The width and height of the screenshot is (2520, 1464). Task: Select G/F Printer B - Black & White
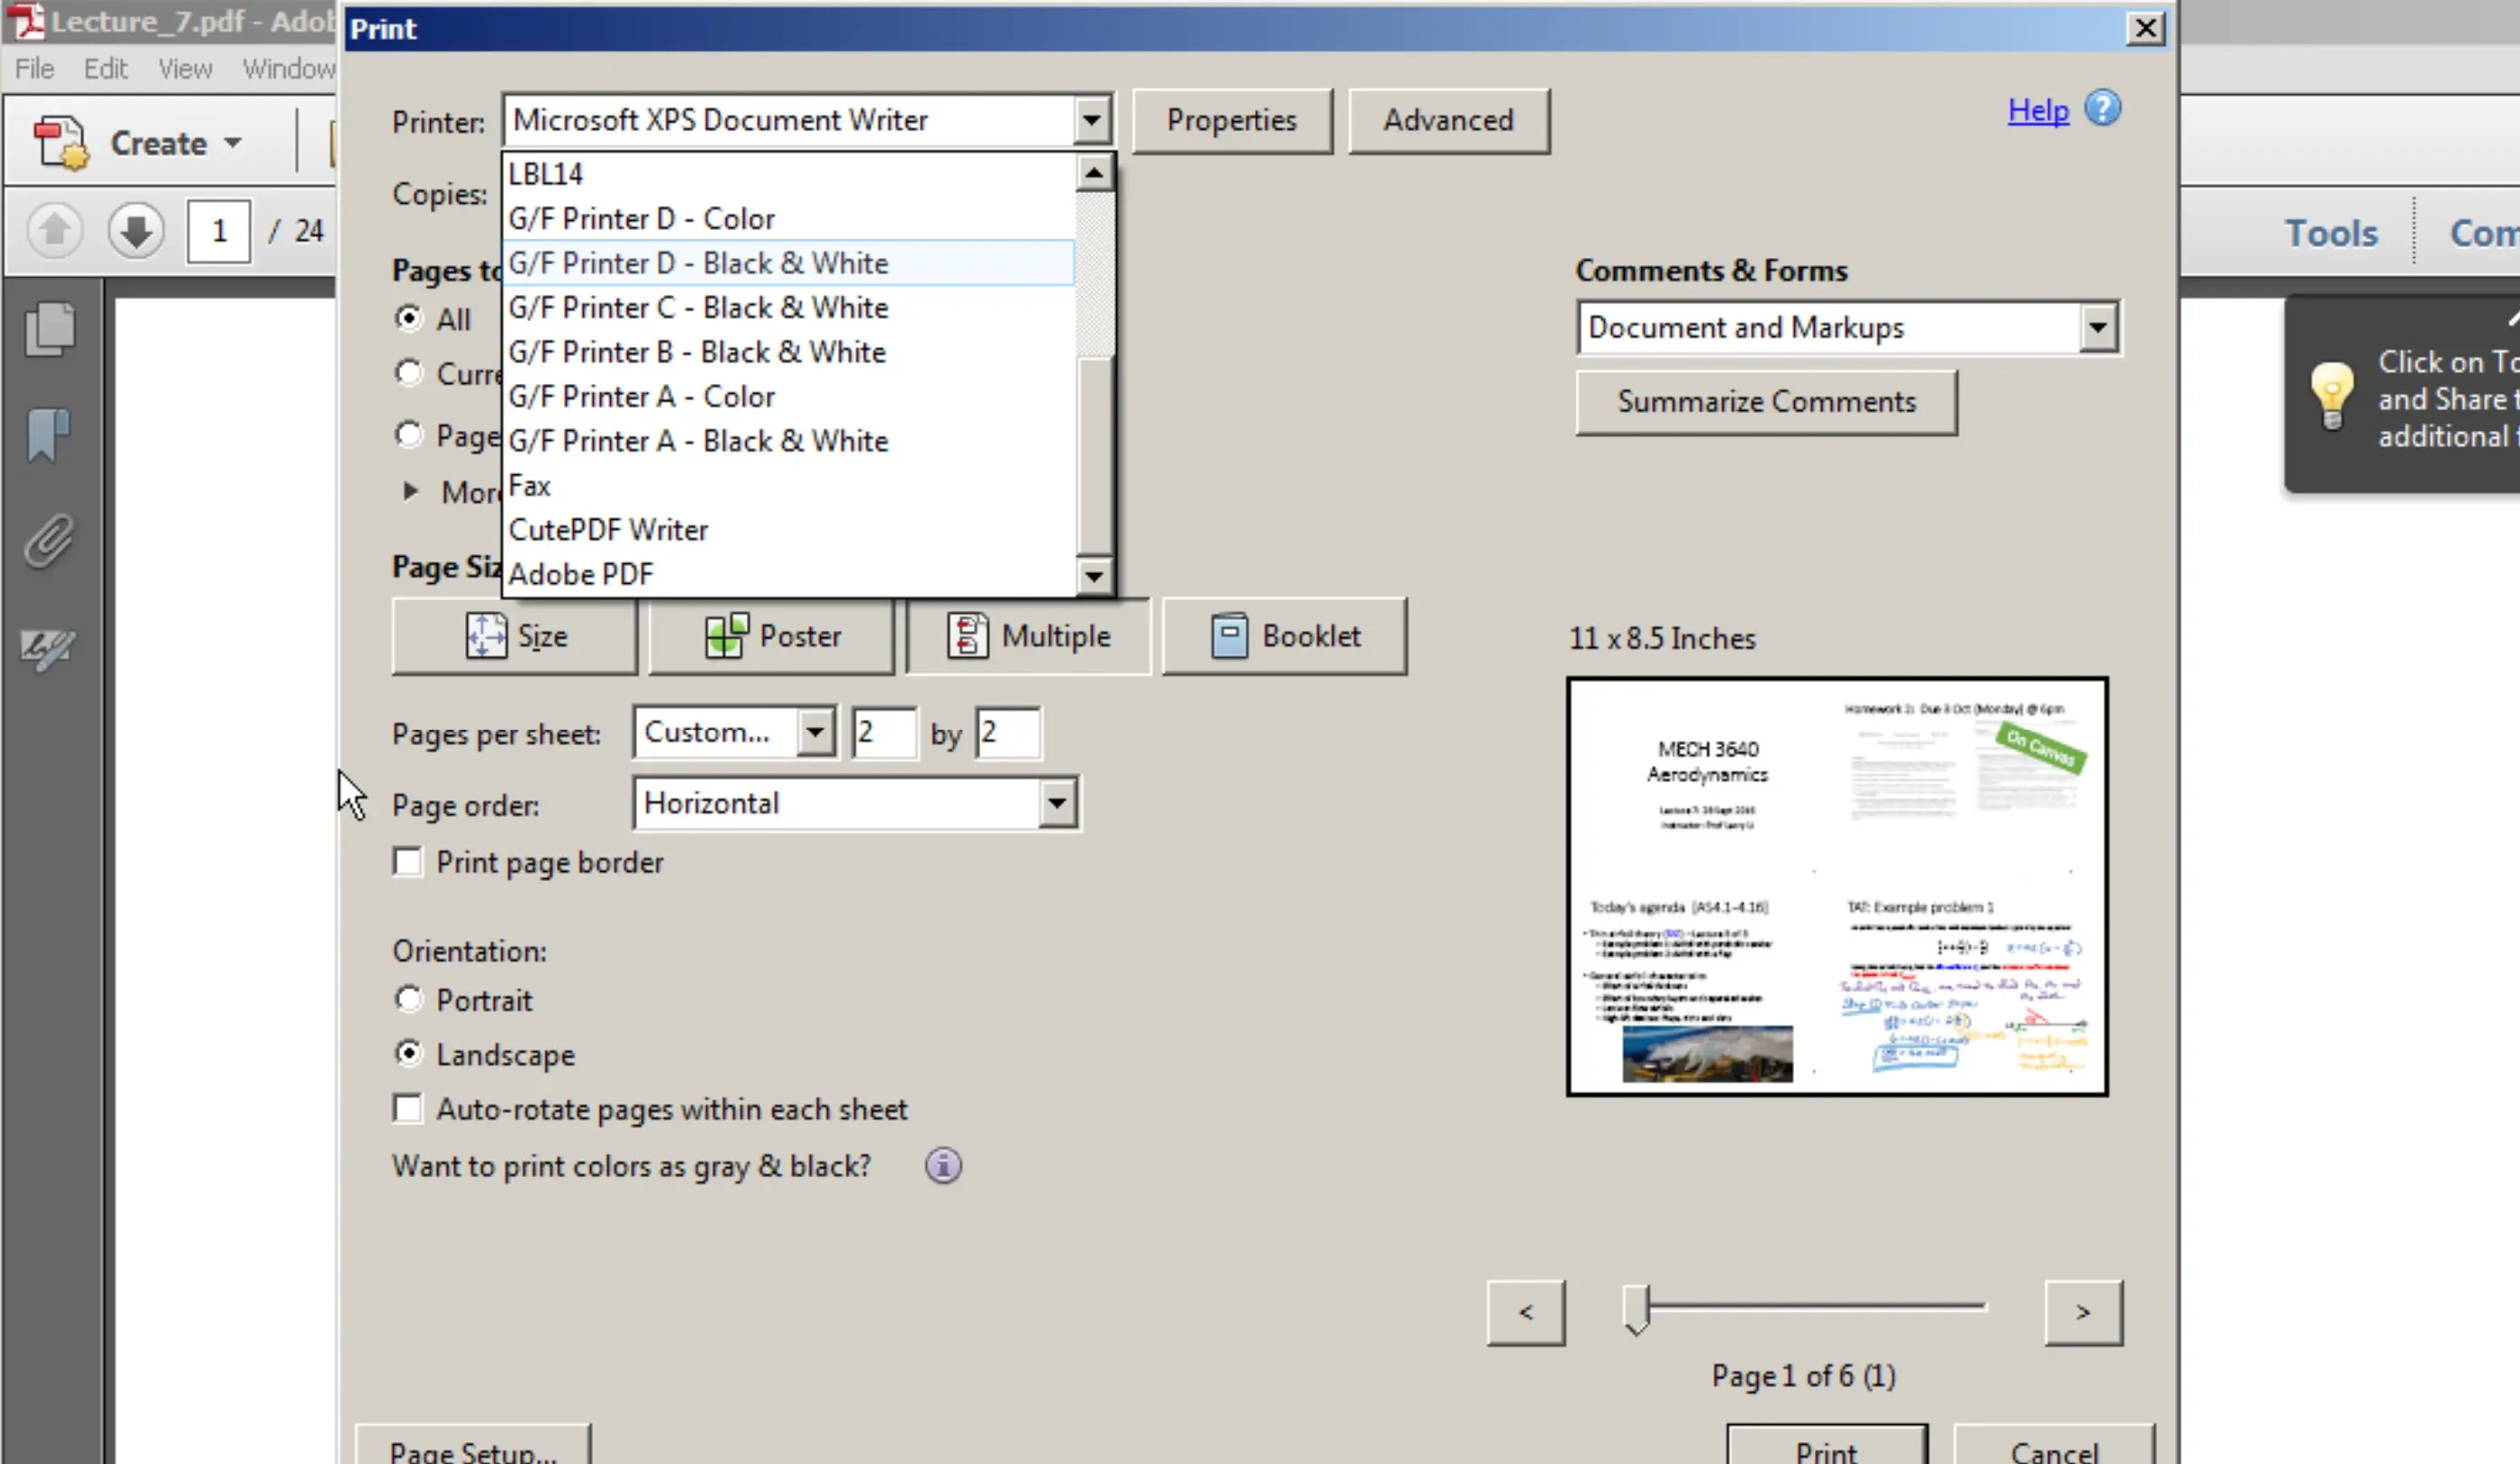coord(789,352)
